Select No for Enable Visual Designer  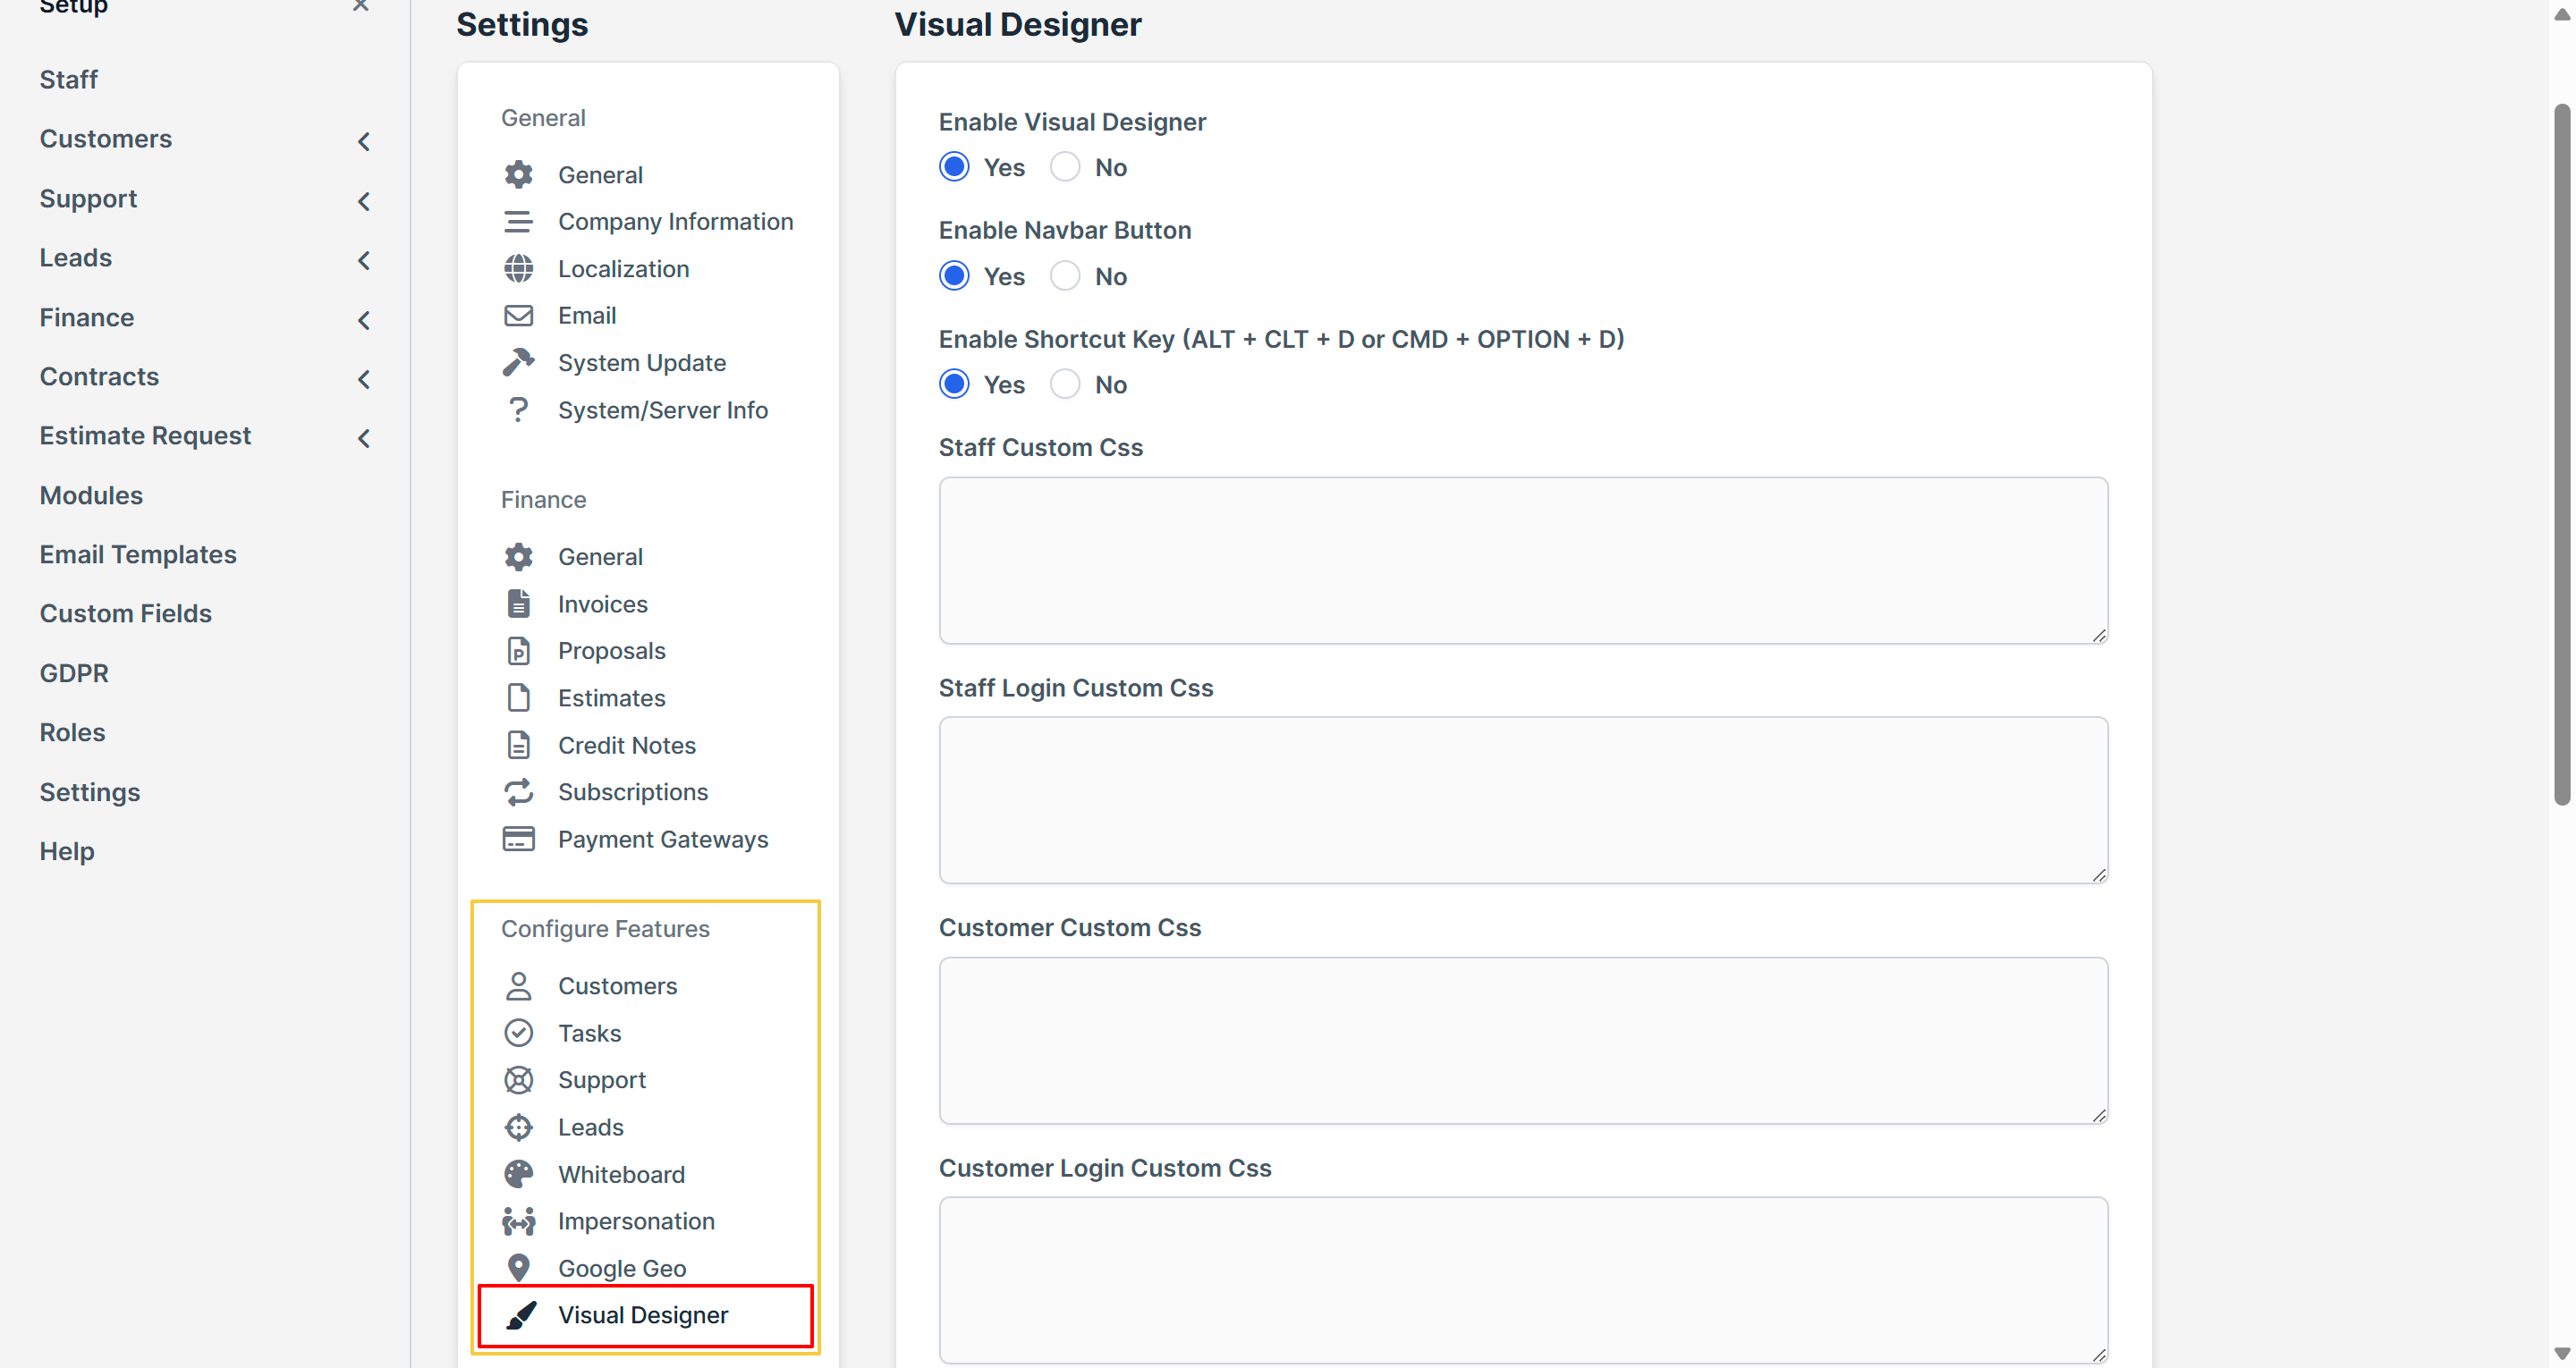[1065, 167]
